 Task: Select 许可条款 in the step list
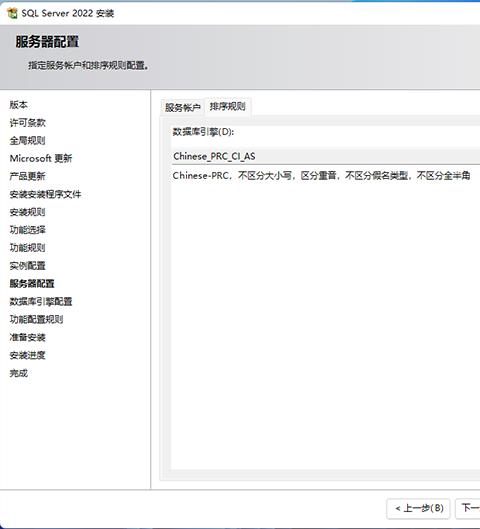(27, 122)
